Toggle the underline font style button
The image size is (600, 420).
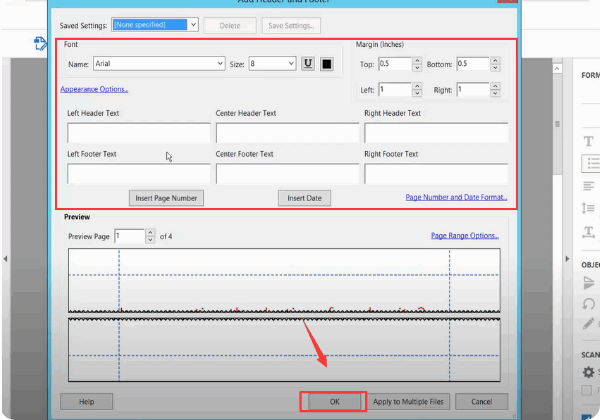[308, 64]
